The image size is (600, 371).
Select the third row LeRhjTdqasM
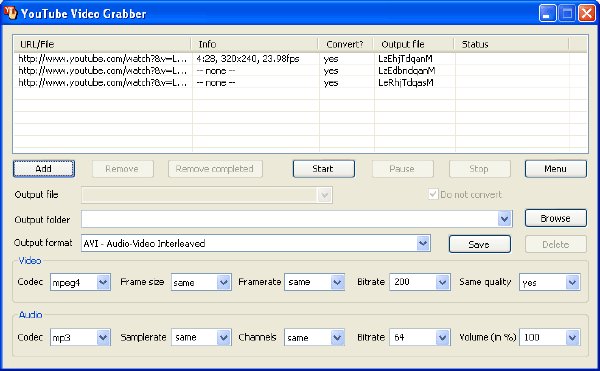(x=300, y=83)
